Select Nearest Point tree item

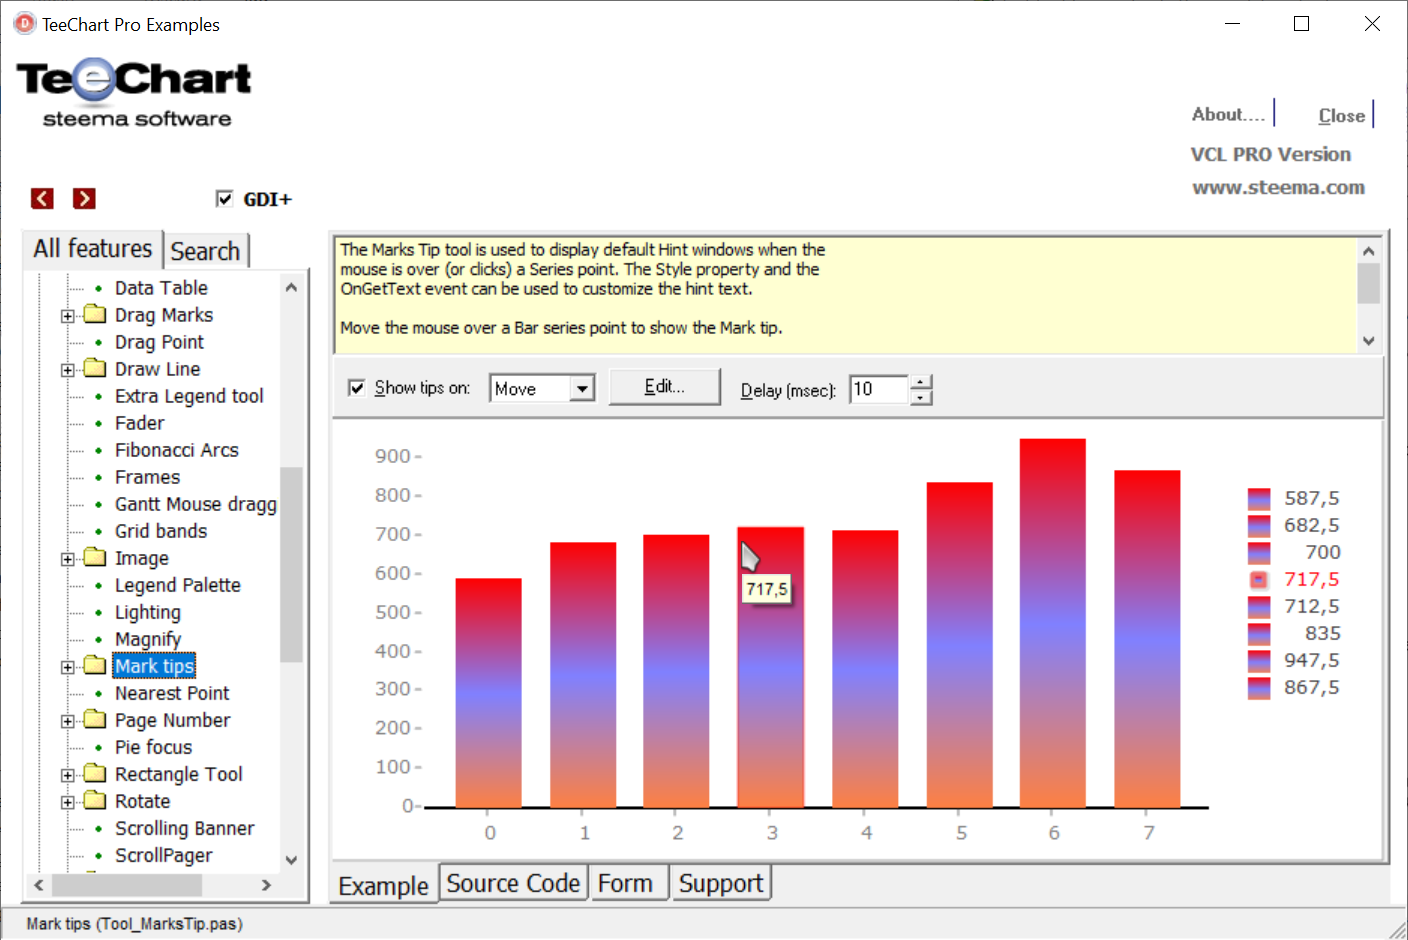tap(172, 693)
